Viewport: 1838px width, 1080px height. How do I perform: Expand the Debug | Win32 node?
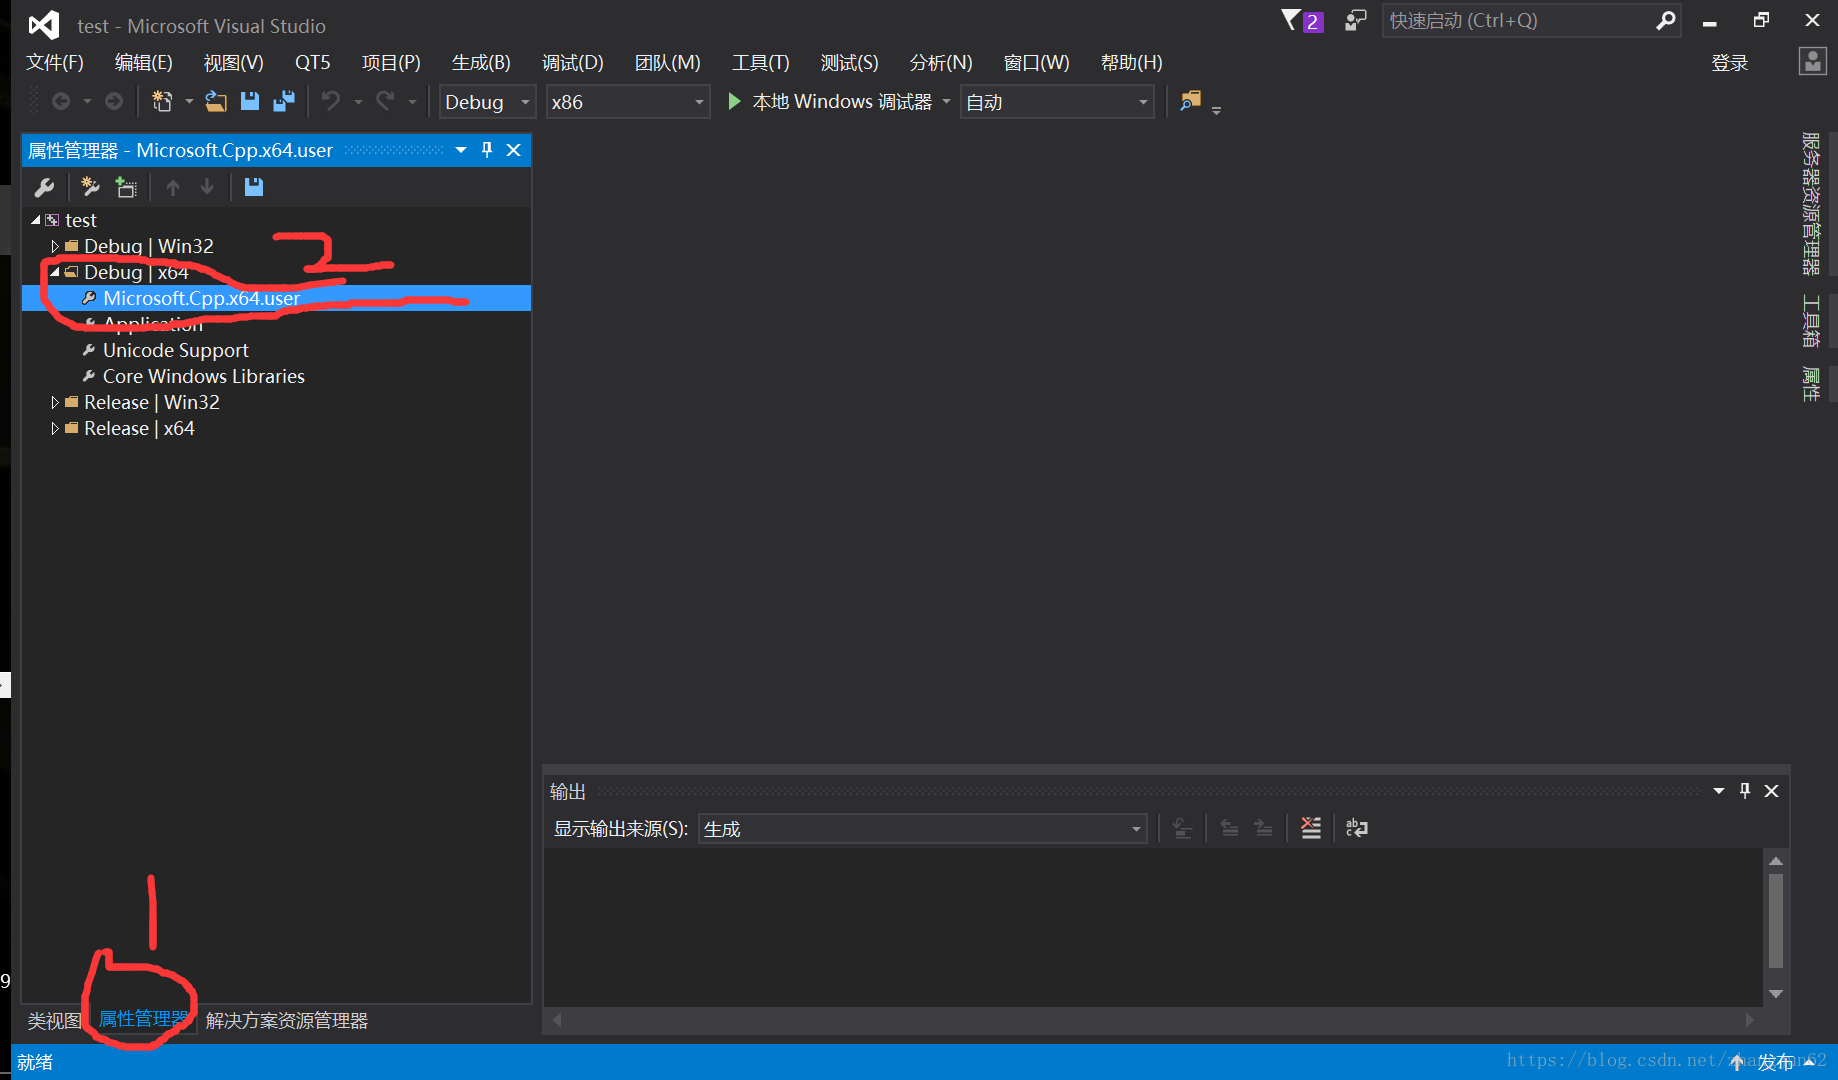pyautogui.click(x=55, y=246)
